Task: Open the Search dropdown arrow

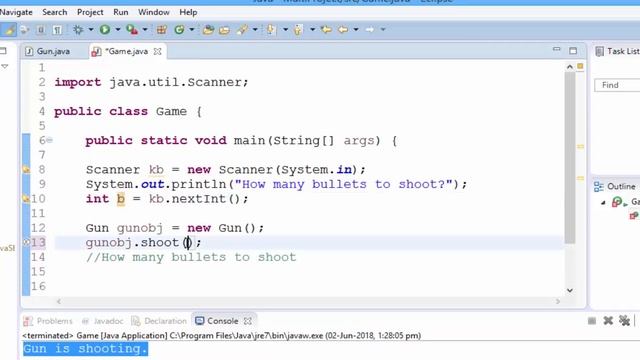Action: (255, 29)
